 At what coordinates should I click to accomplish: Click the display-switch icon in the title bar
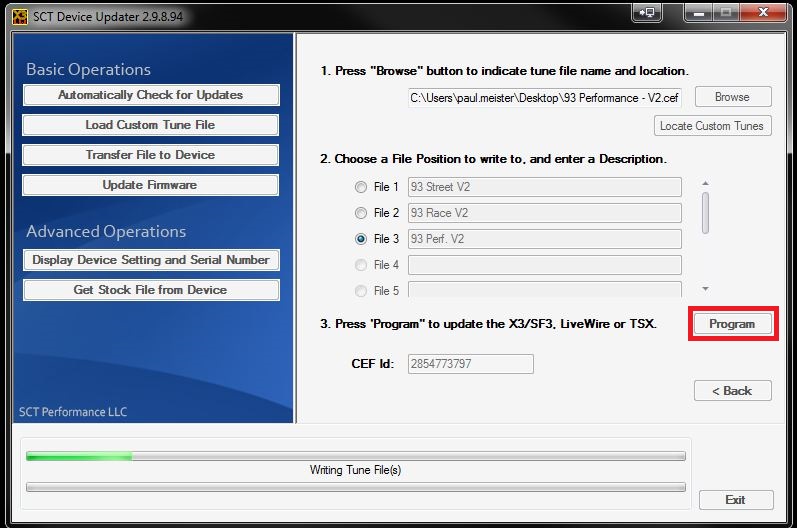point(647,13)
